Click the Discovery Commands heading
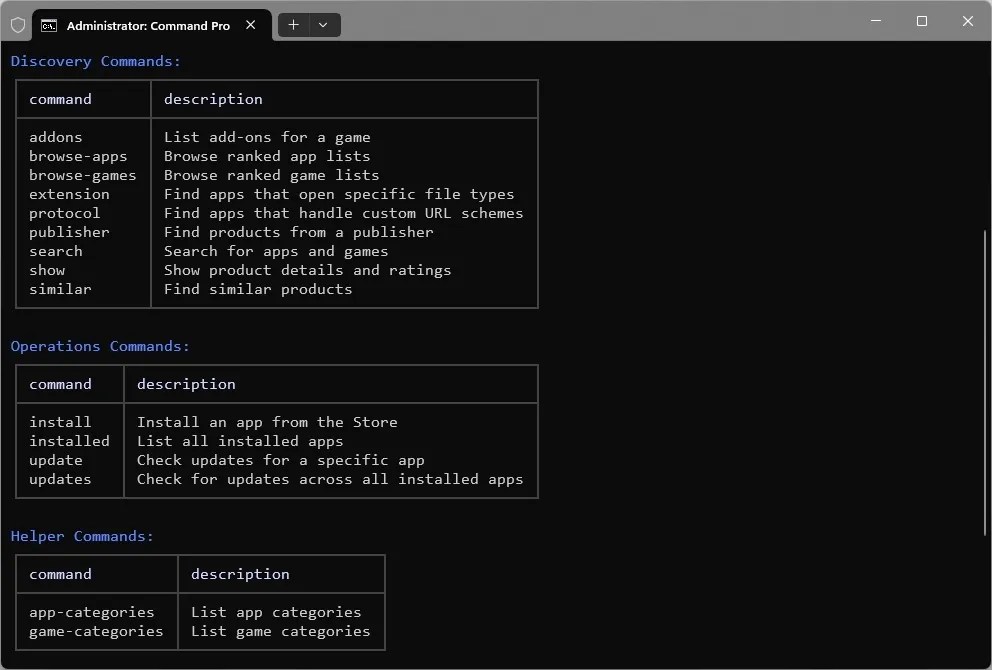The image size is (992, 670). click(95, 61)
